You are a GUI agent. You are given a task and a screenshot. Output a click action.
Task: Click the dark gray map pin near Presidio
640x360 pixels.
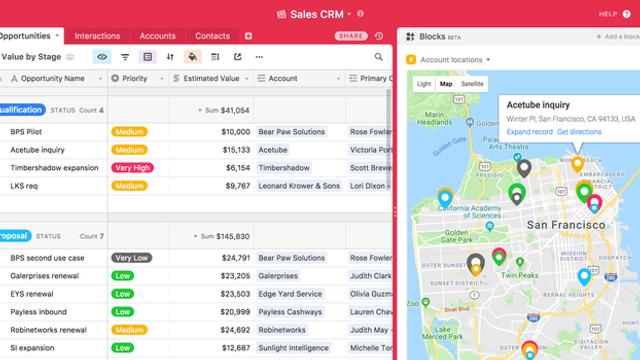tap(524, 168)
